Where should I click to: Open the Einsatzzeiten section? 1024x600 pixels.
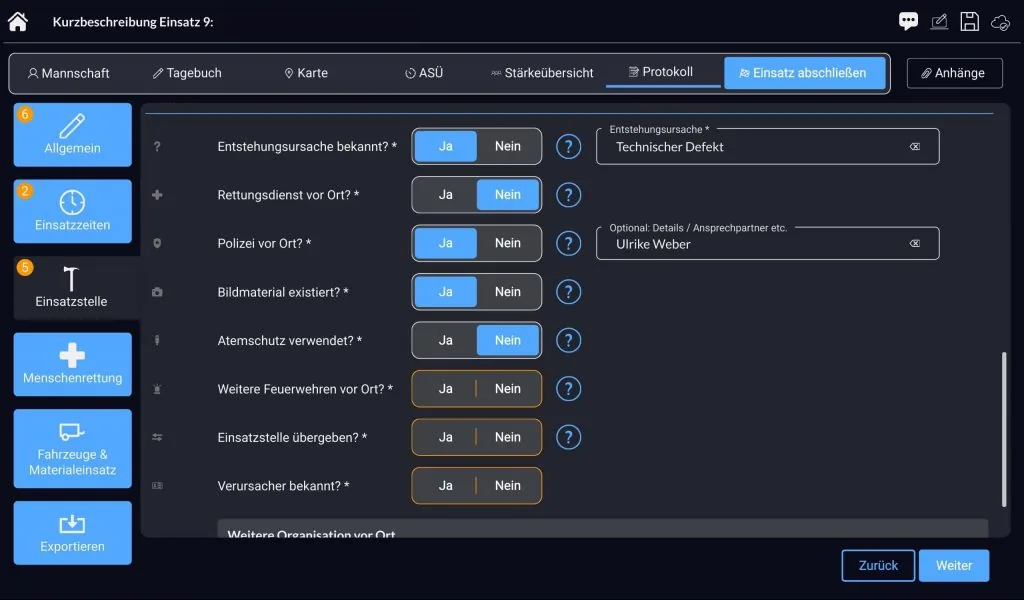click(72, 212)
